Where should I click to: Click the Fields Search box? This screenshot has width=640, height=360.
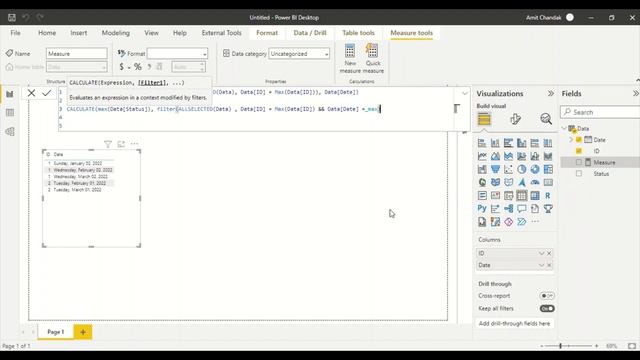tap(601, 112)
